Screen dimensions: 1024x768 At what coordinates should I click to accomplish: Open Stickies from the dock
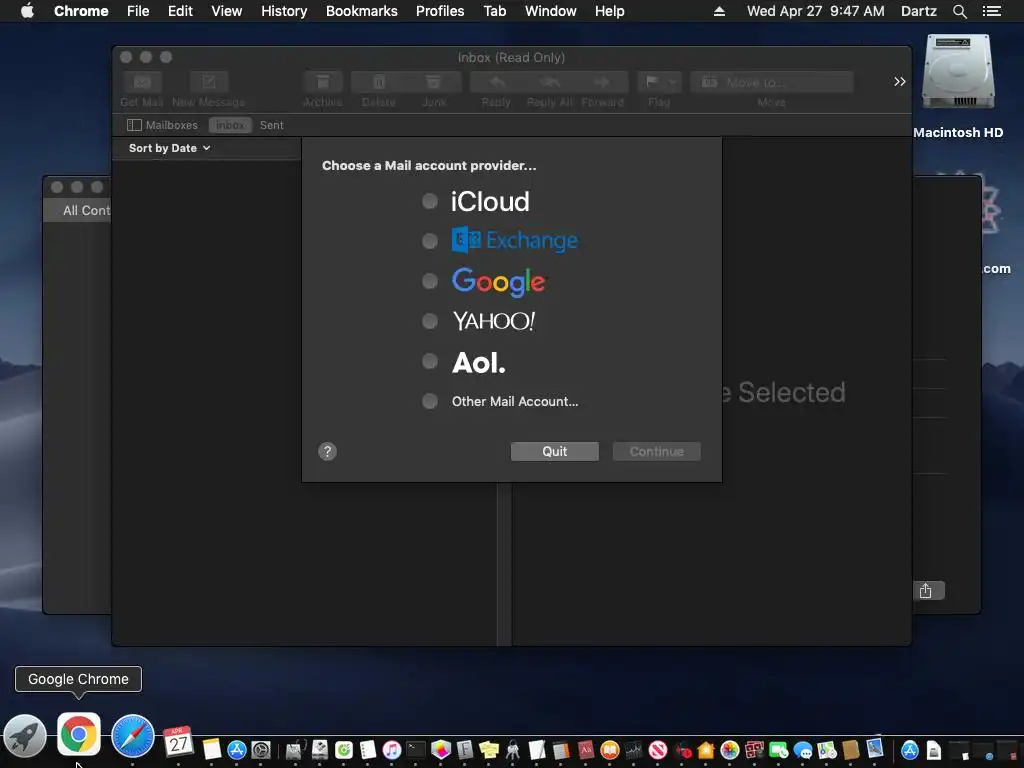tap(488, 750)
